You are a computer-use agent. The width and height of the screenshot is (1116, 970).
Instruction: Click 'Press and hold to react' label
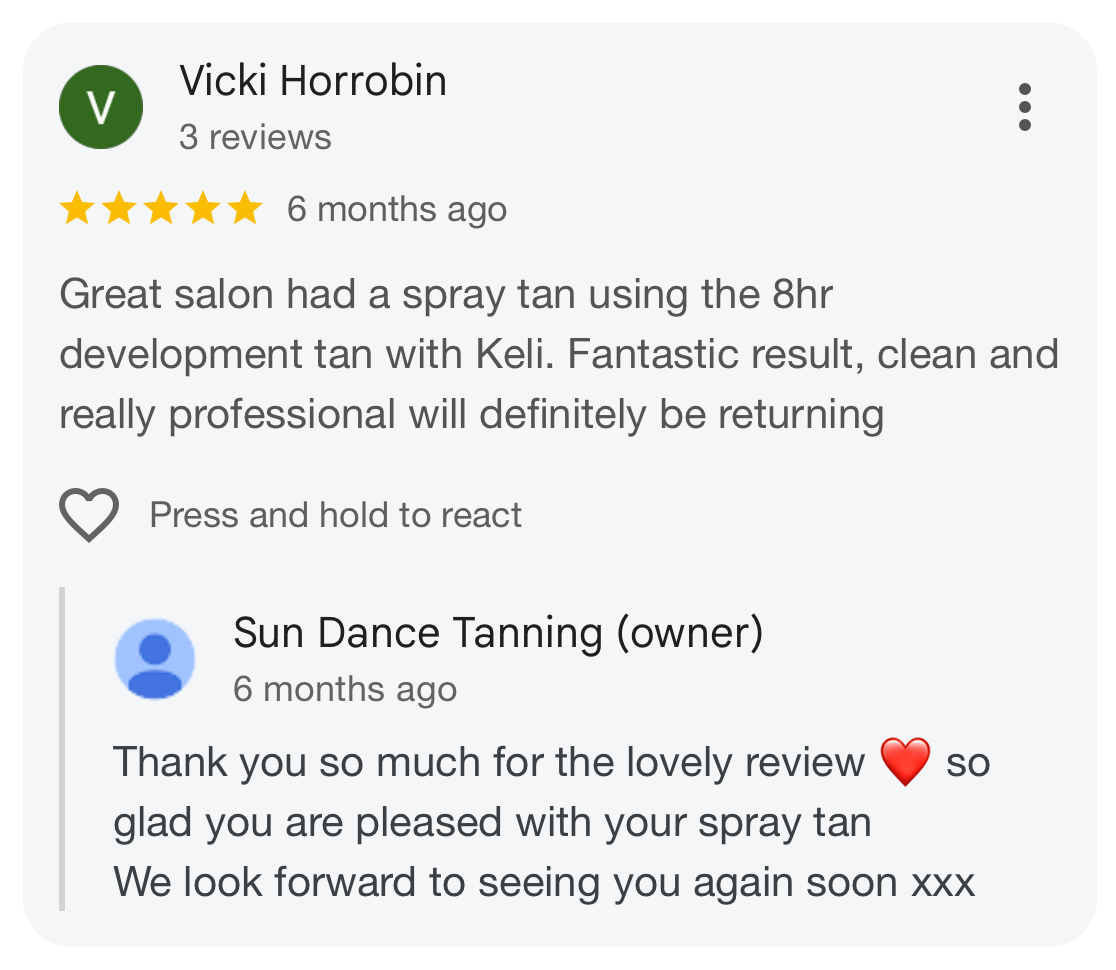coord(335,515)
